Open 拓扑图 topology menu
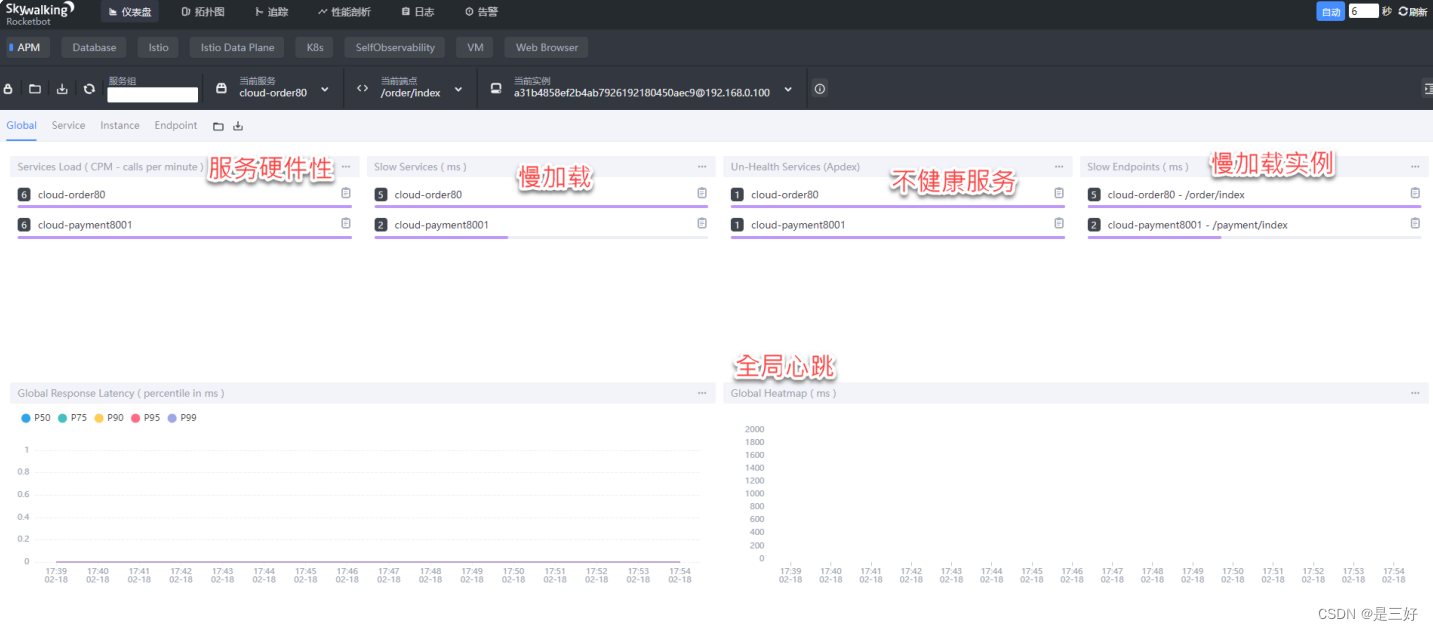Image resolution: width=1433 pixels, height=631 pixels. [203, 12]
